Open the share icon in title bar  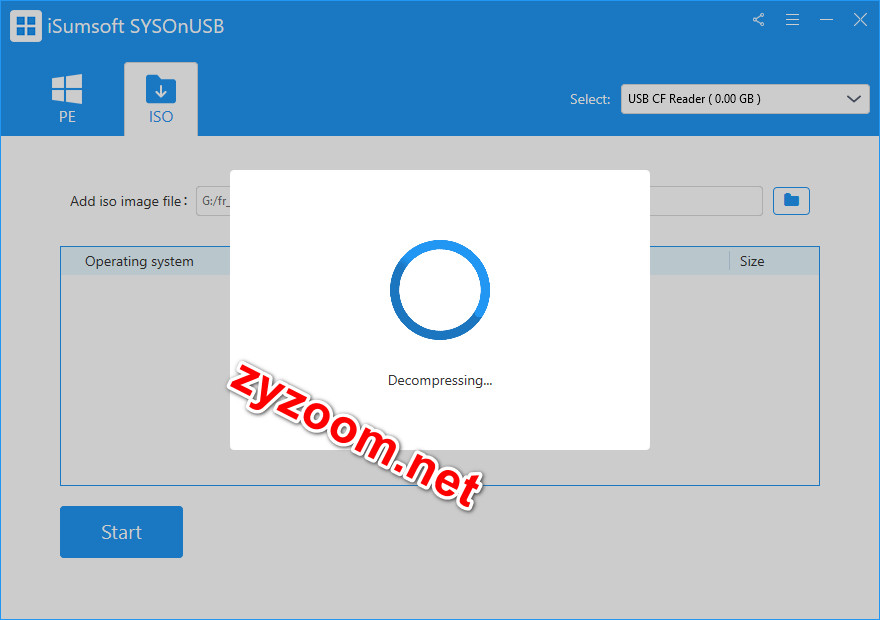pyautogui.click(x=759, y=20)
